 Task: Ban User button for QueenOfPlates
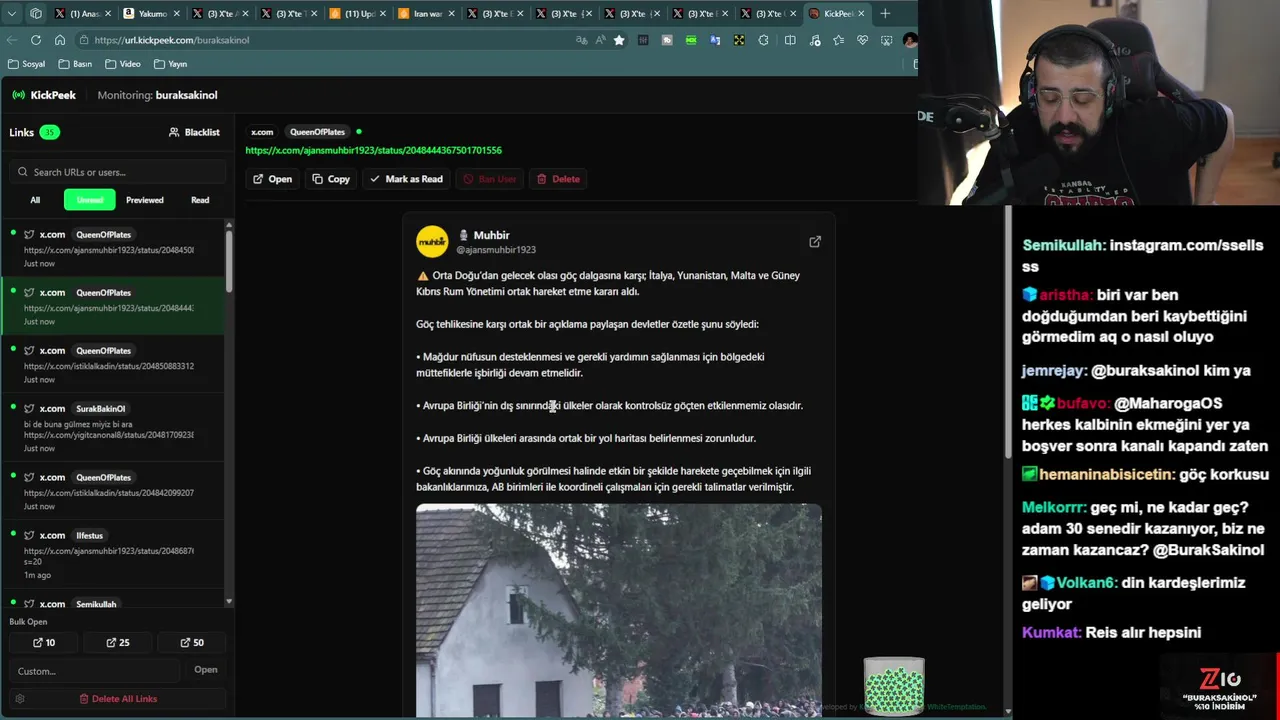(489, 179)
